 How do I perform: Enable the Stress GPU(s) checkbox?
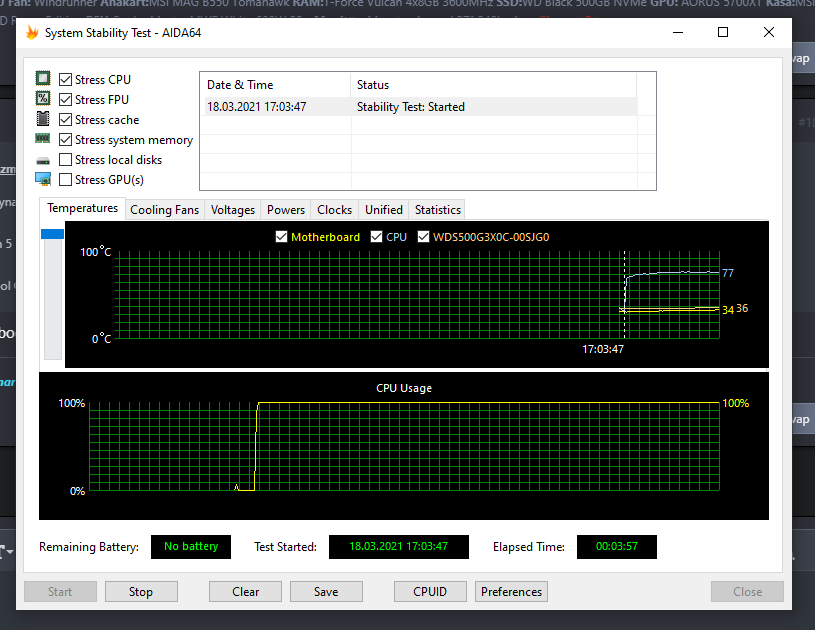[x=65, y=179]
